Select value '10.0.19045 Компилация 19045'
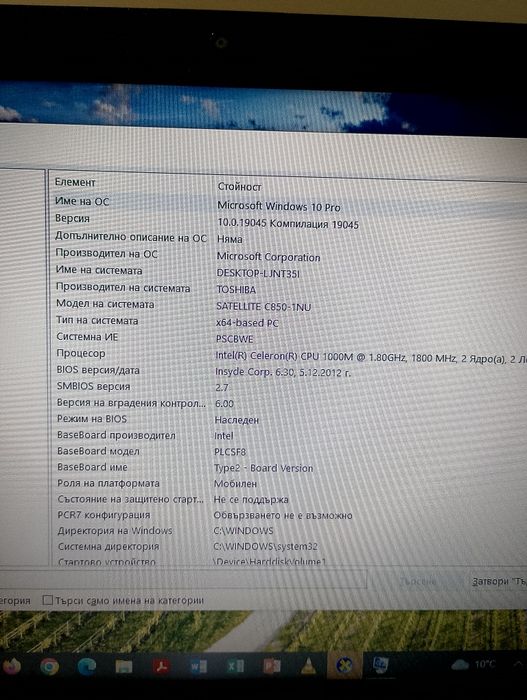This screenshot has width=527, height=700. [288, 223]
